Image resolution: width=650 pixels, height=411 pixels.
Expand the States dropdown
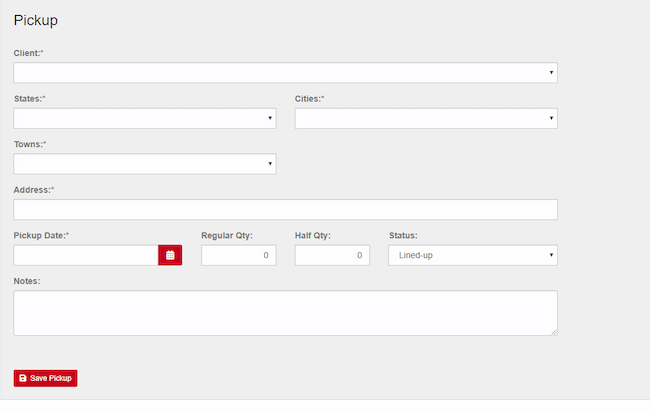point(145,118)
